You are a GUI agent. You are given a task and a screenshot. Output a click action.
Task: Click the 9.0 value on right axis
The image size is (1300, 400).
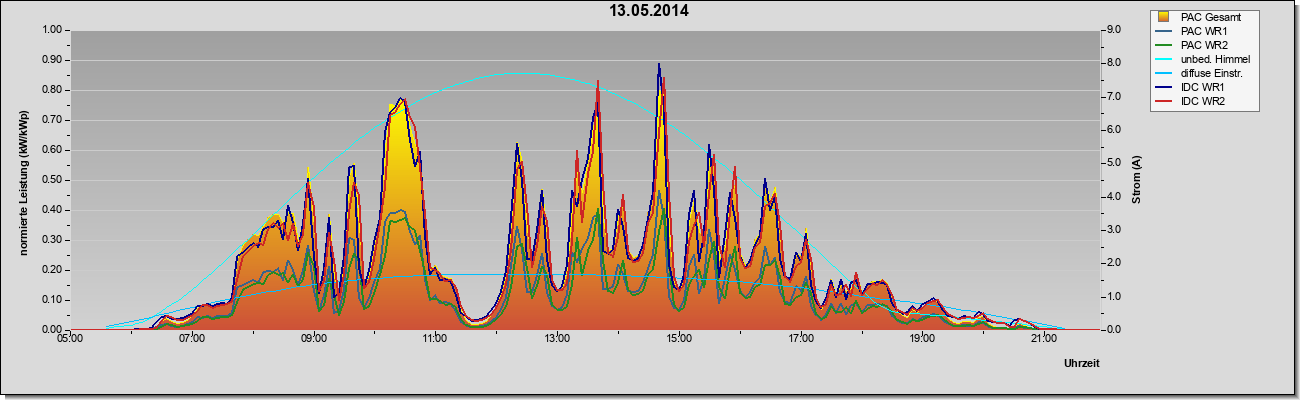point(1114,30)
